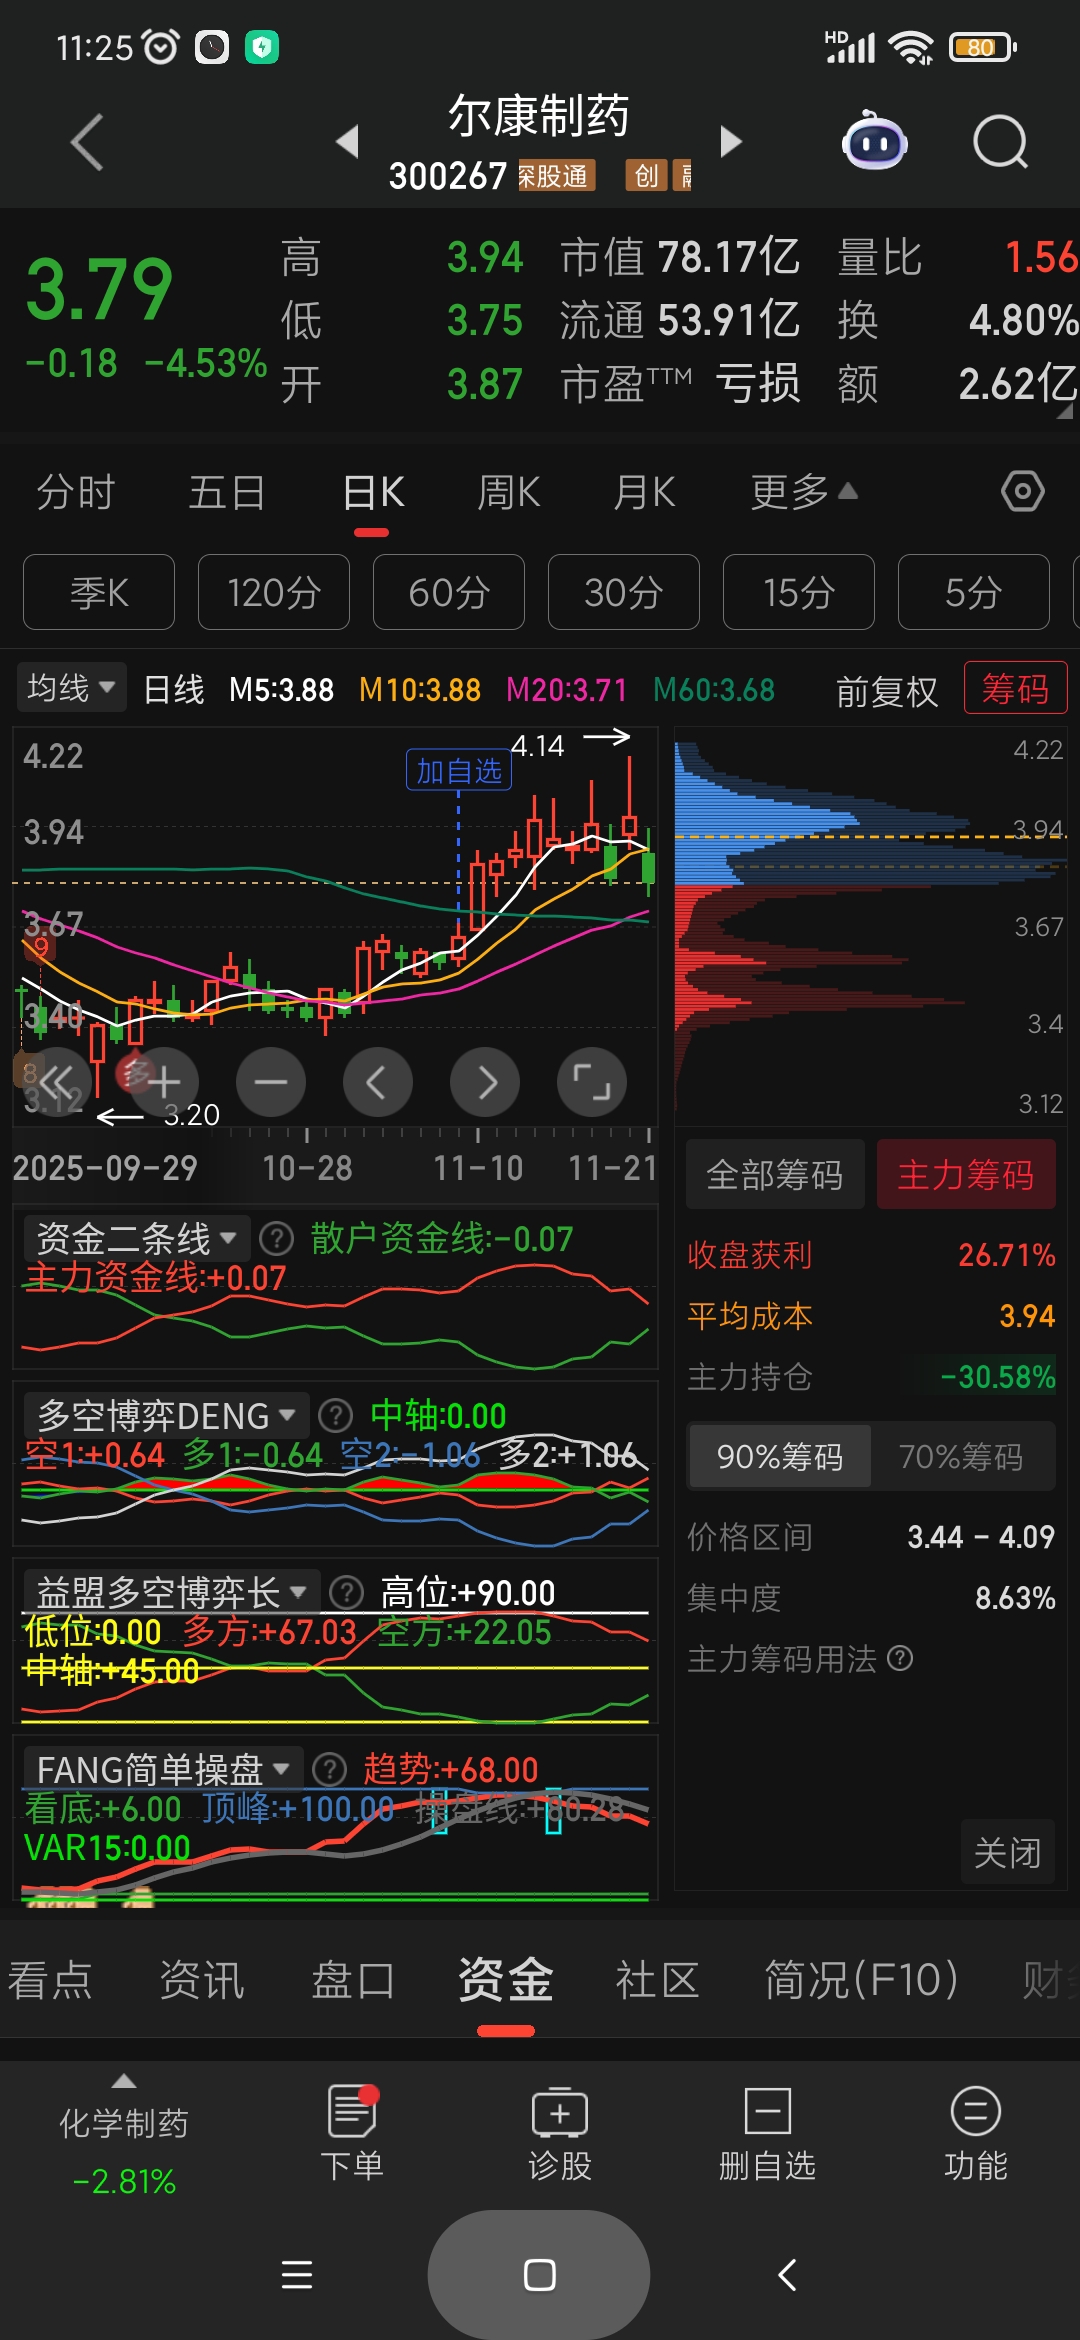Expand the quote details corner triangle
The height and width of the screenshot is (2340, 1080).
(1065, 410)
